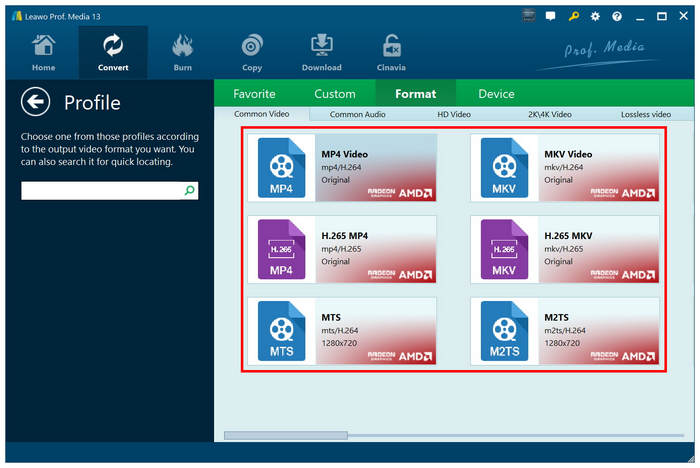700x468 pixels.
Task: Choose the MTS profile title text
Action: click(x=331, y=318)
